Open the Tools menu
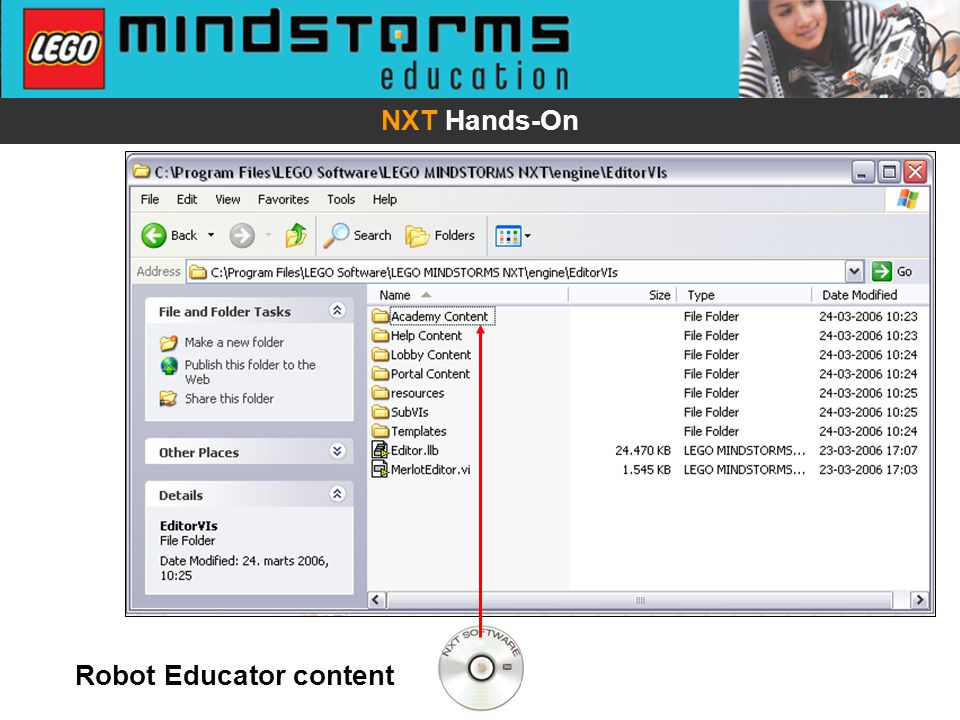The image size is (960, 720). [340, 200]
